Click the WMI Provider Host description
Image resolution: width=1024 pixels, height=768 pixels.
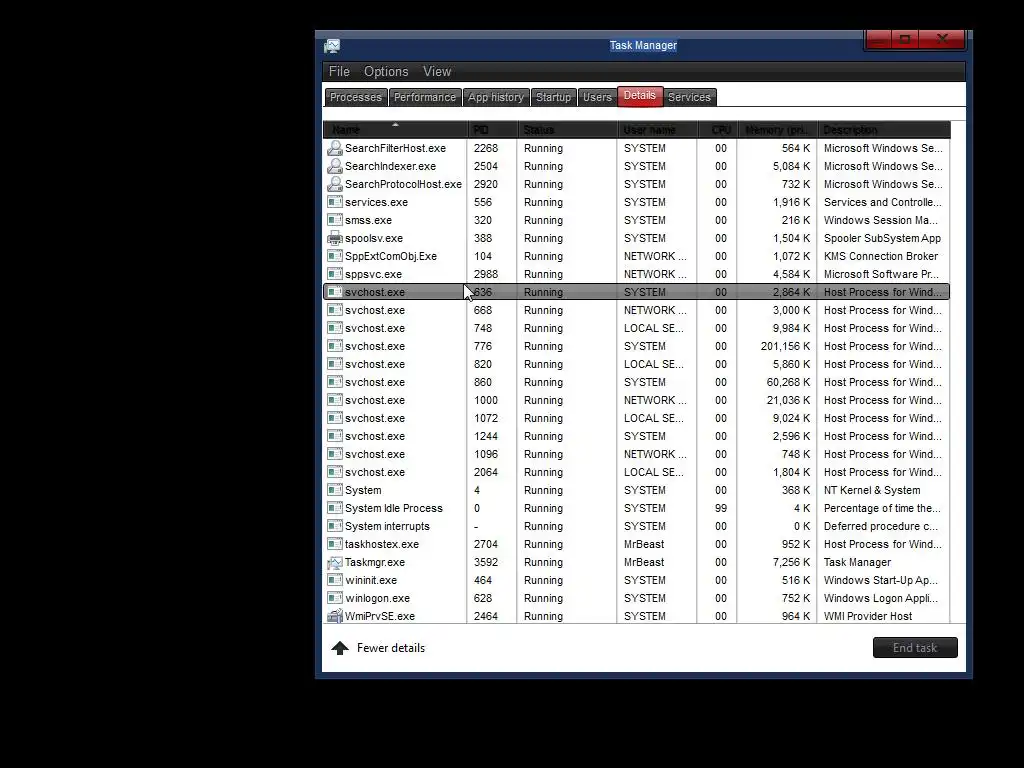coord(868,616)
